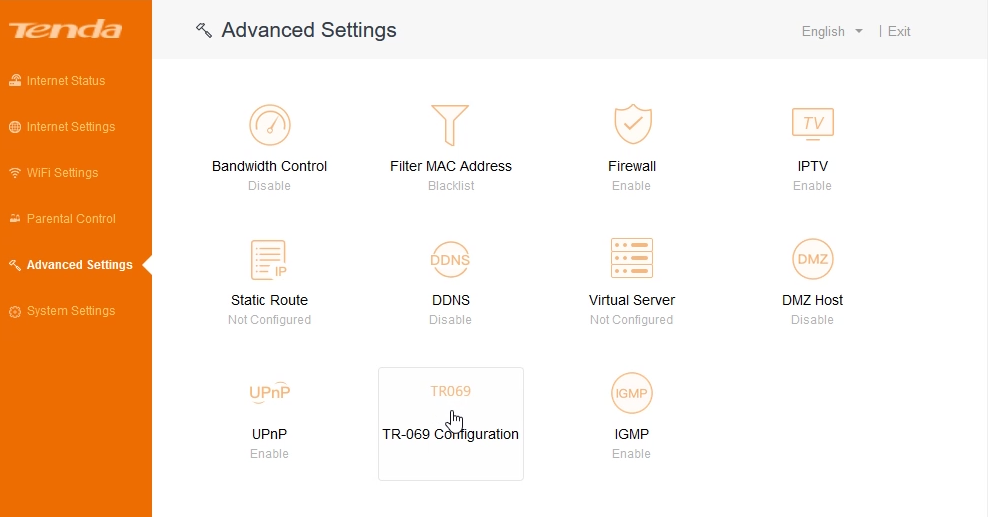Click the Exit link
988x517 pixels.
point(899,31)
